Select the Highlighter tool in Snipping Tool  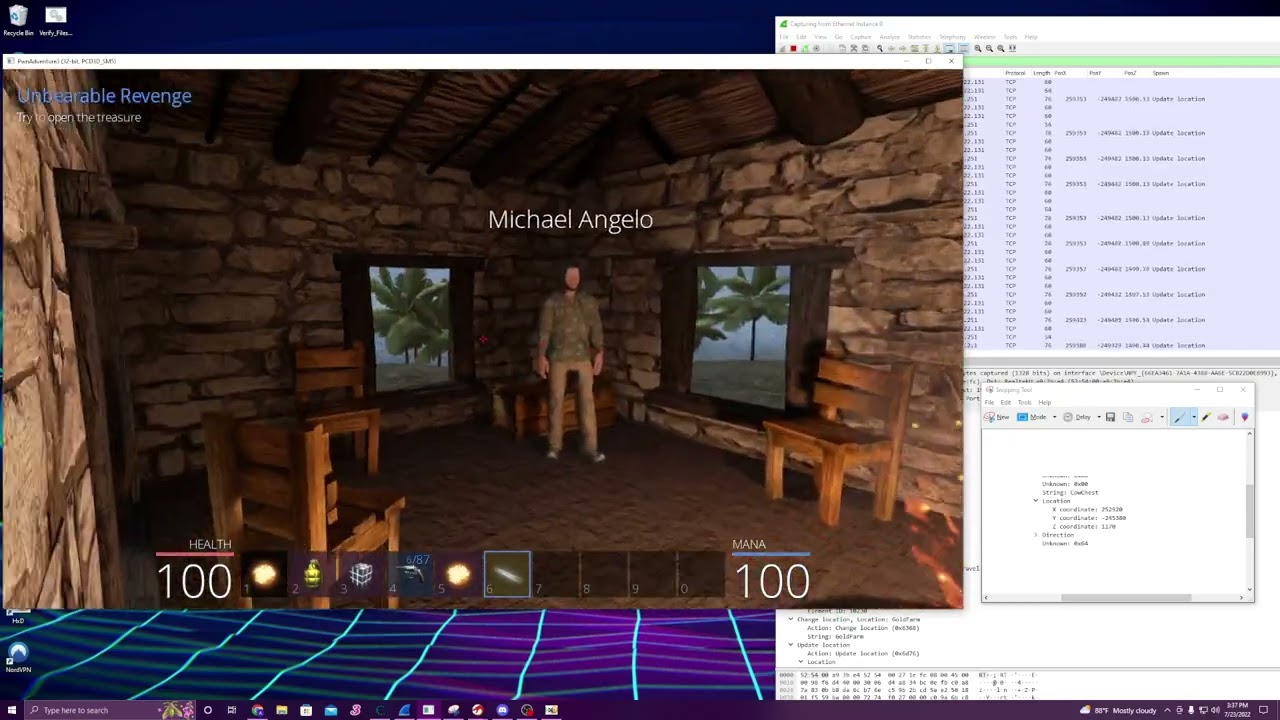point(1206,417)
